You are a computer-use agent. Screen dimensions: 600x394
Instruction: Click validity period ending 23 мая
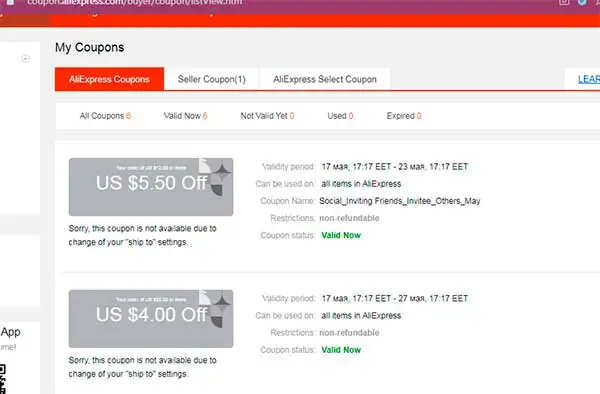(395, 167)
